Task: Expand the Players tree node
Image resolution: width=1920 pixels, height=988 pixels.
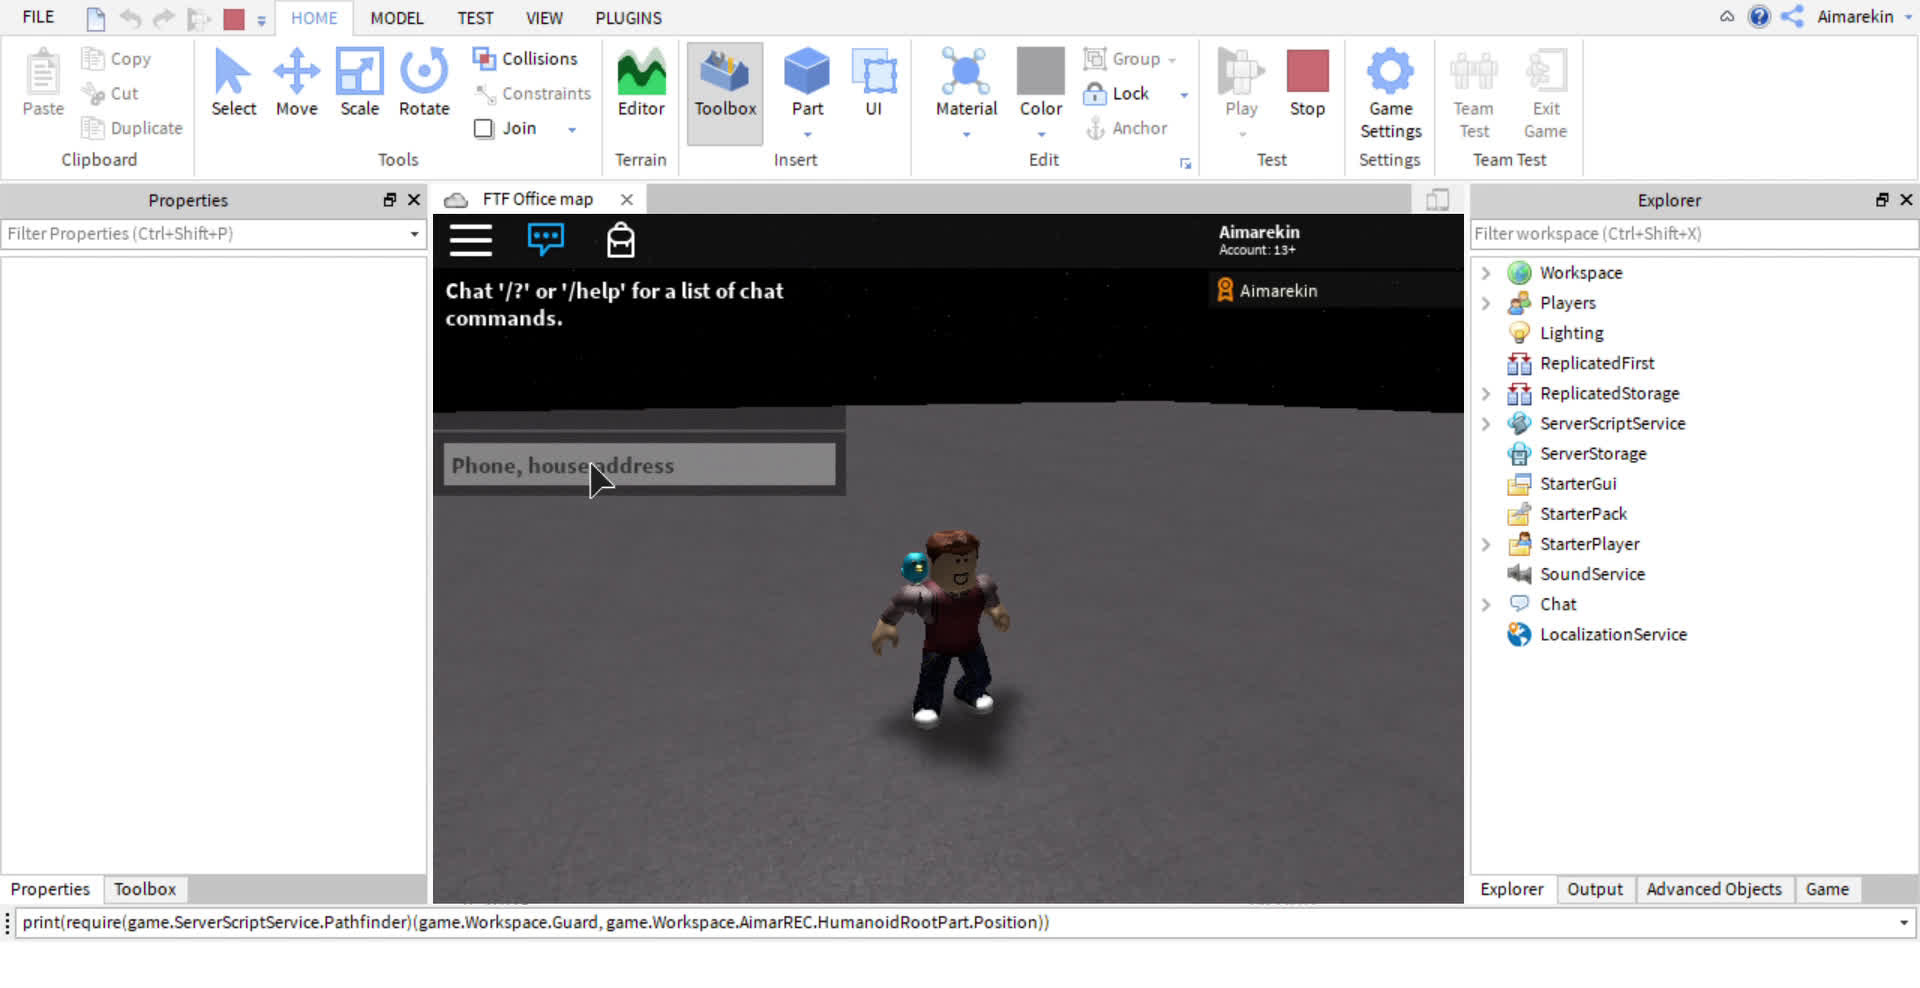Action: tap(1486, 303)
